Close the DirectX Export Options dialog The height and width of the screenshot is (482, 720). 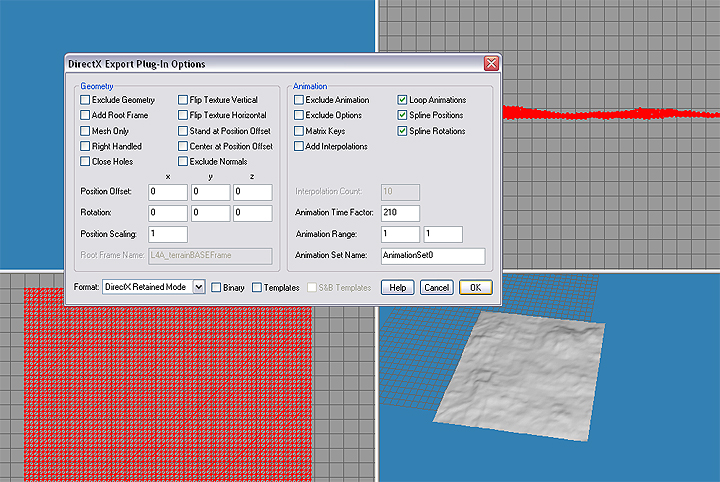[x=491, y=63]
